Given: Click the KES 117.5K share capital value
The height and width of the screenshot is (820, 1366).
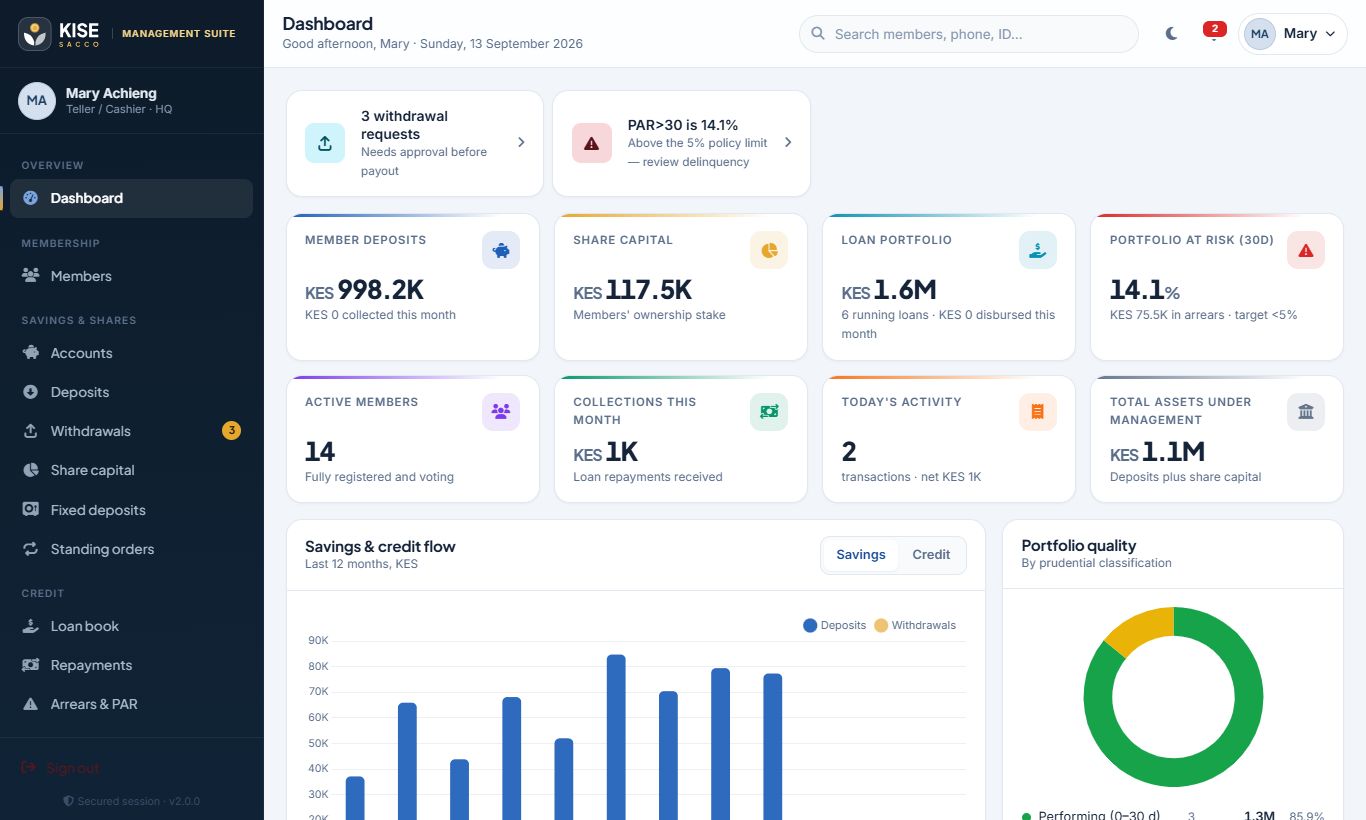Looking at the screenshot, I should click(633, 290).
